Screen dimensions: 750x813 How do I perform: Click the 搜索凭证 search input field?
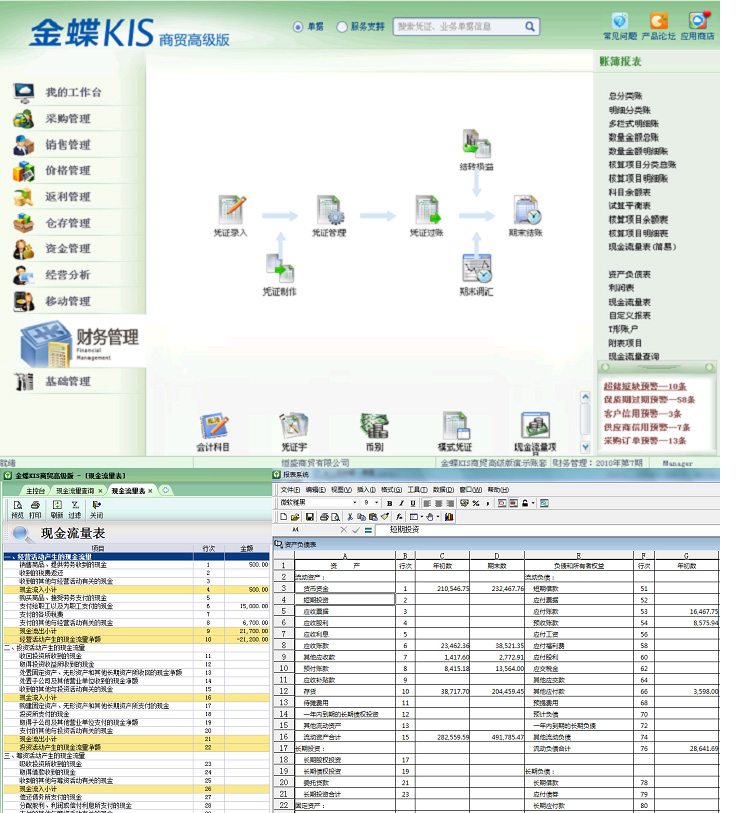coord(459,26)
